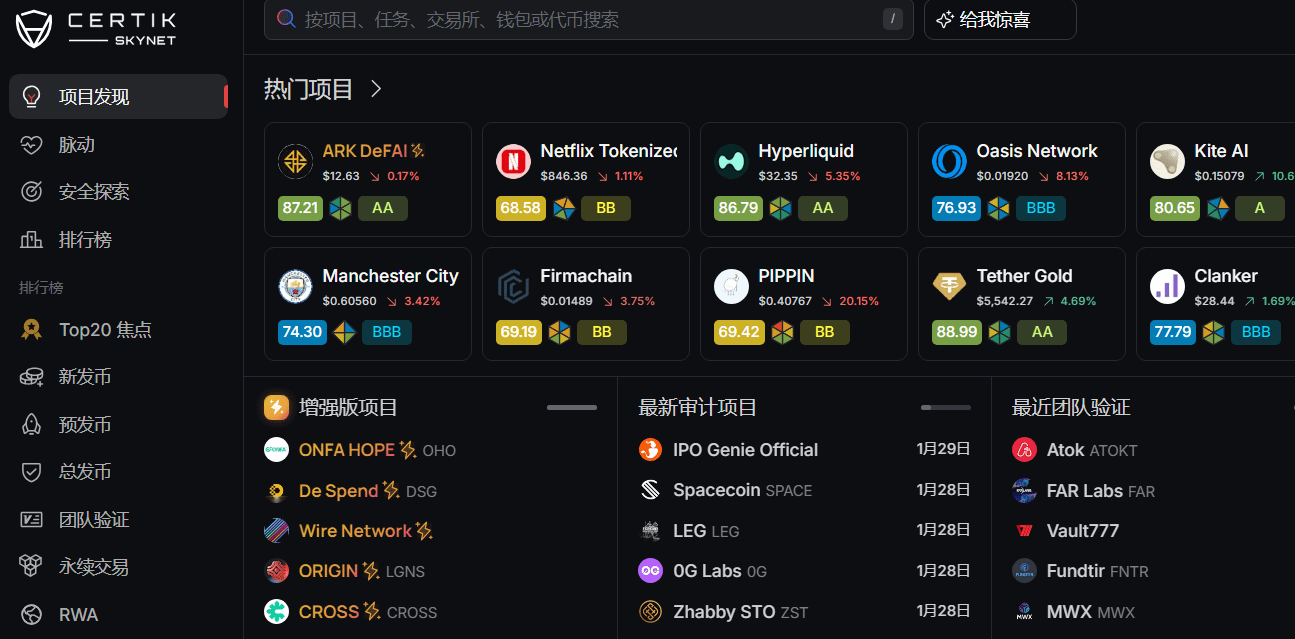Click the 1月29日 date for IPO Genie
1295x639 pixels.
[944, 449]
